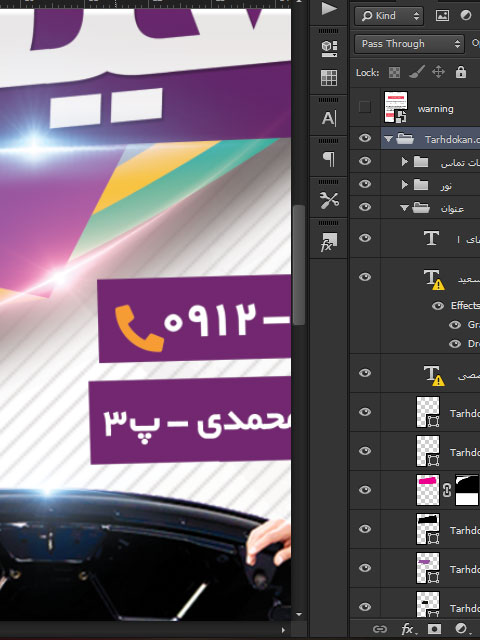Add layer mask icon at panel bottom

(434, 629)
